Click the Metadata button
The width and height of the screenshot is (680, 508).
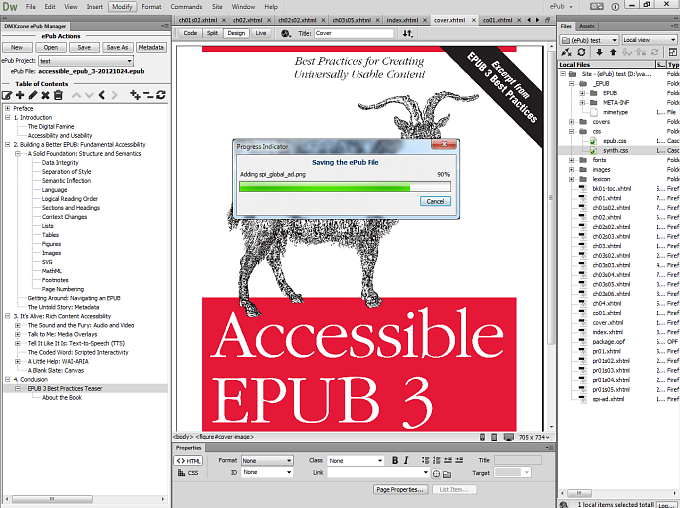tap(151, 47)
